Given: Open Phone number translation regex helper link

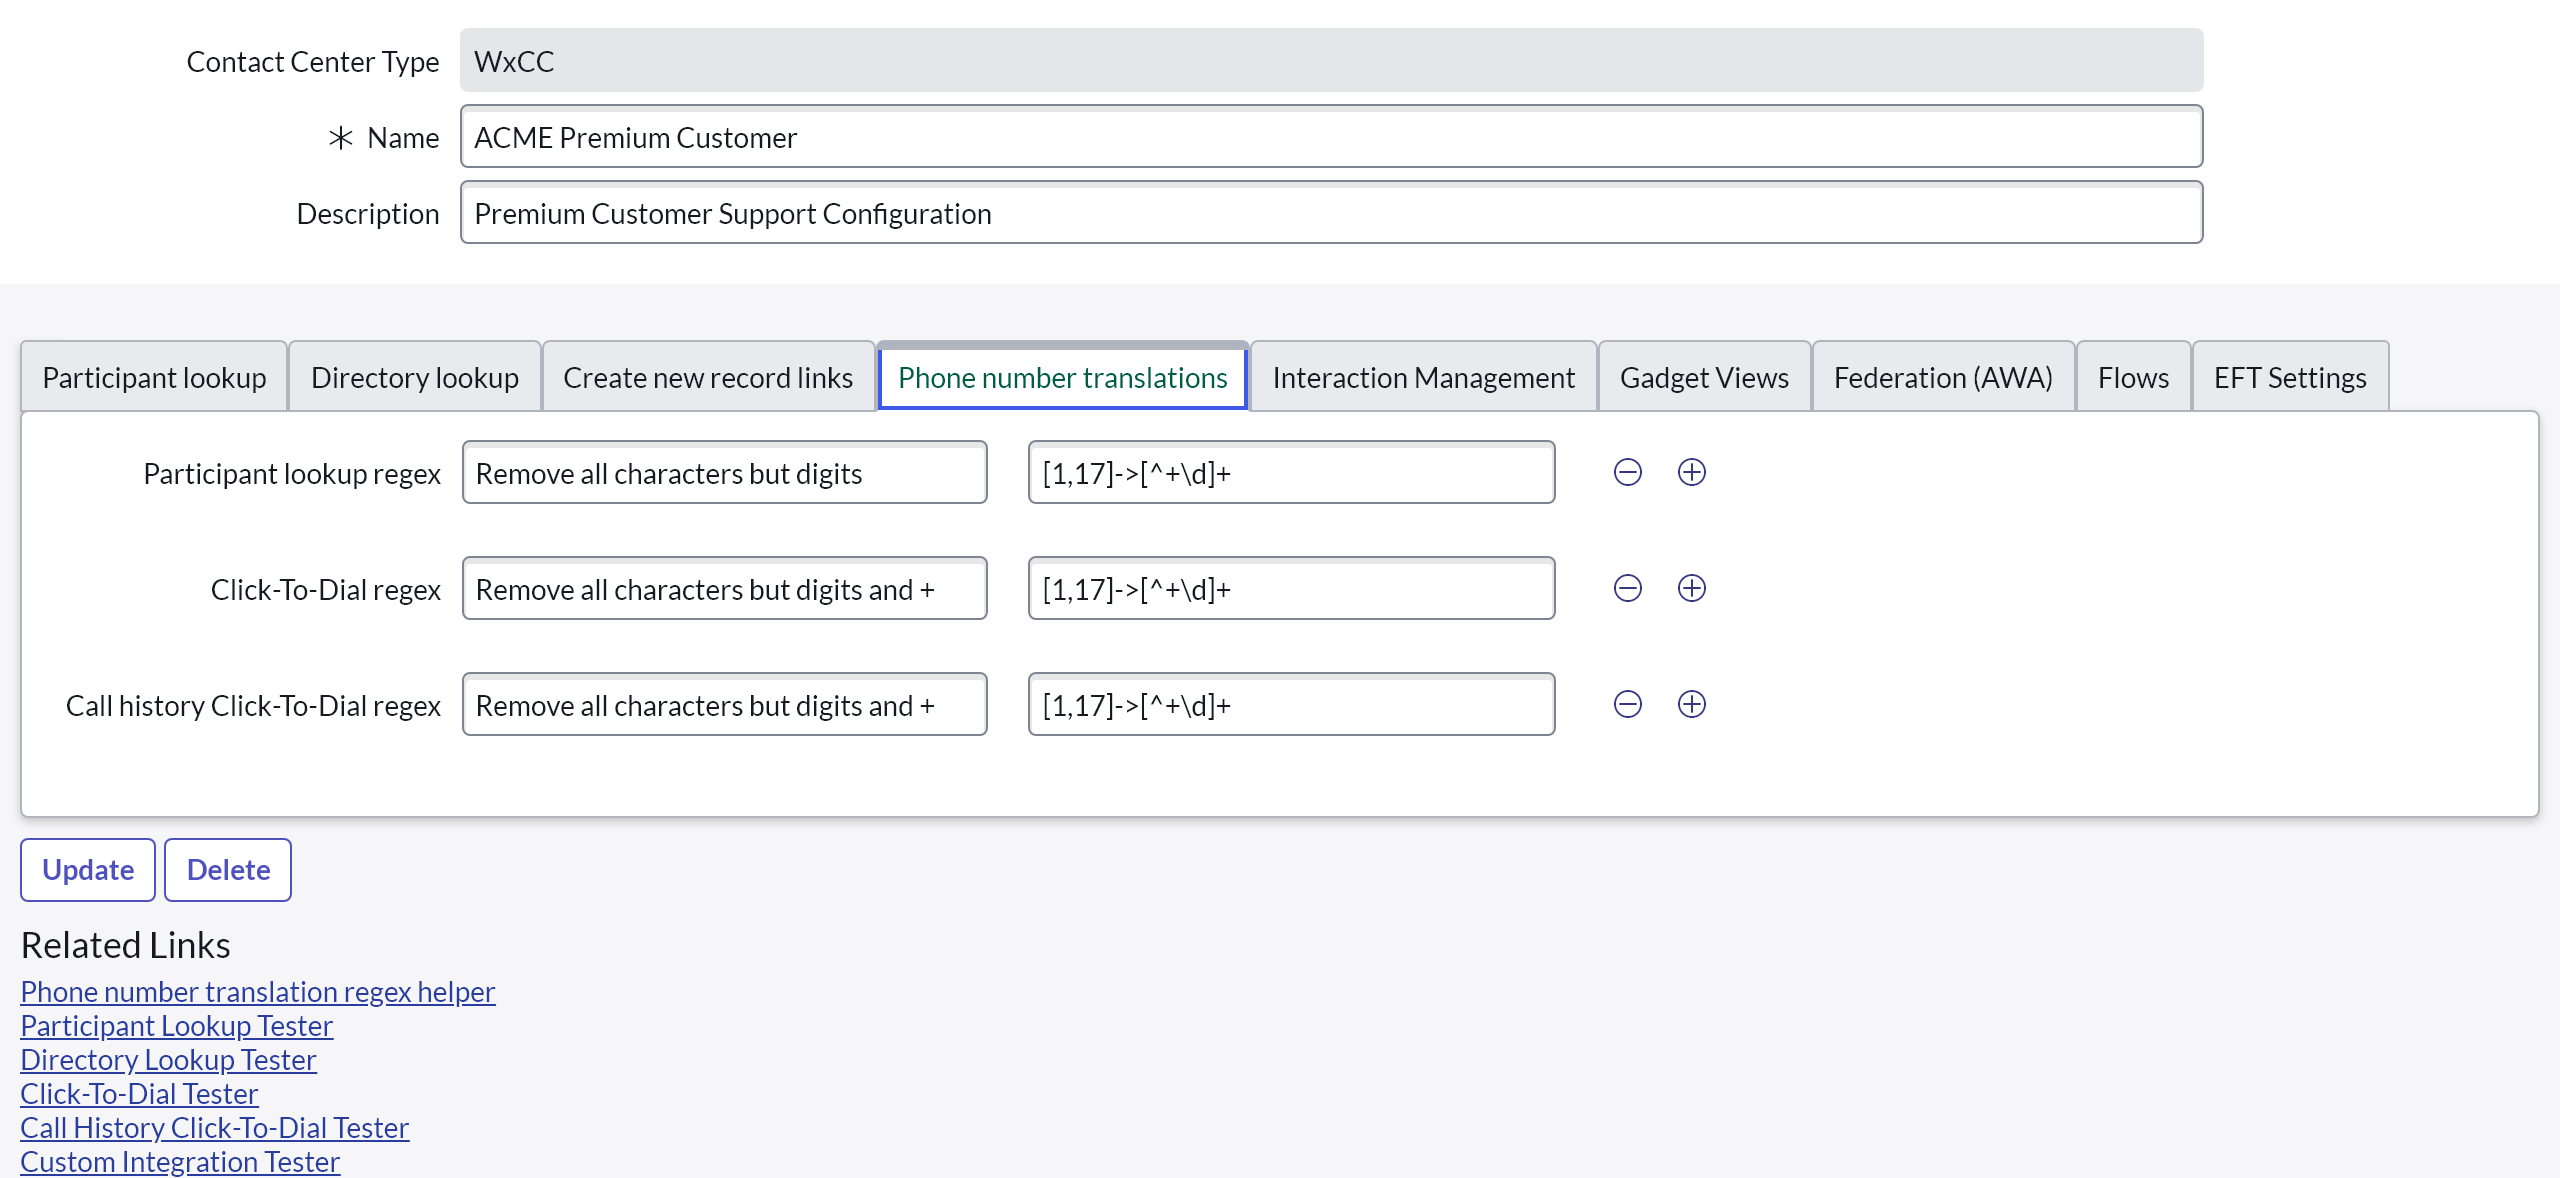Looking at the screenshot, I should pos(257,992).
